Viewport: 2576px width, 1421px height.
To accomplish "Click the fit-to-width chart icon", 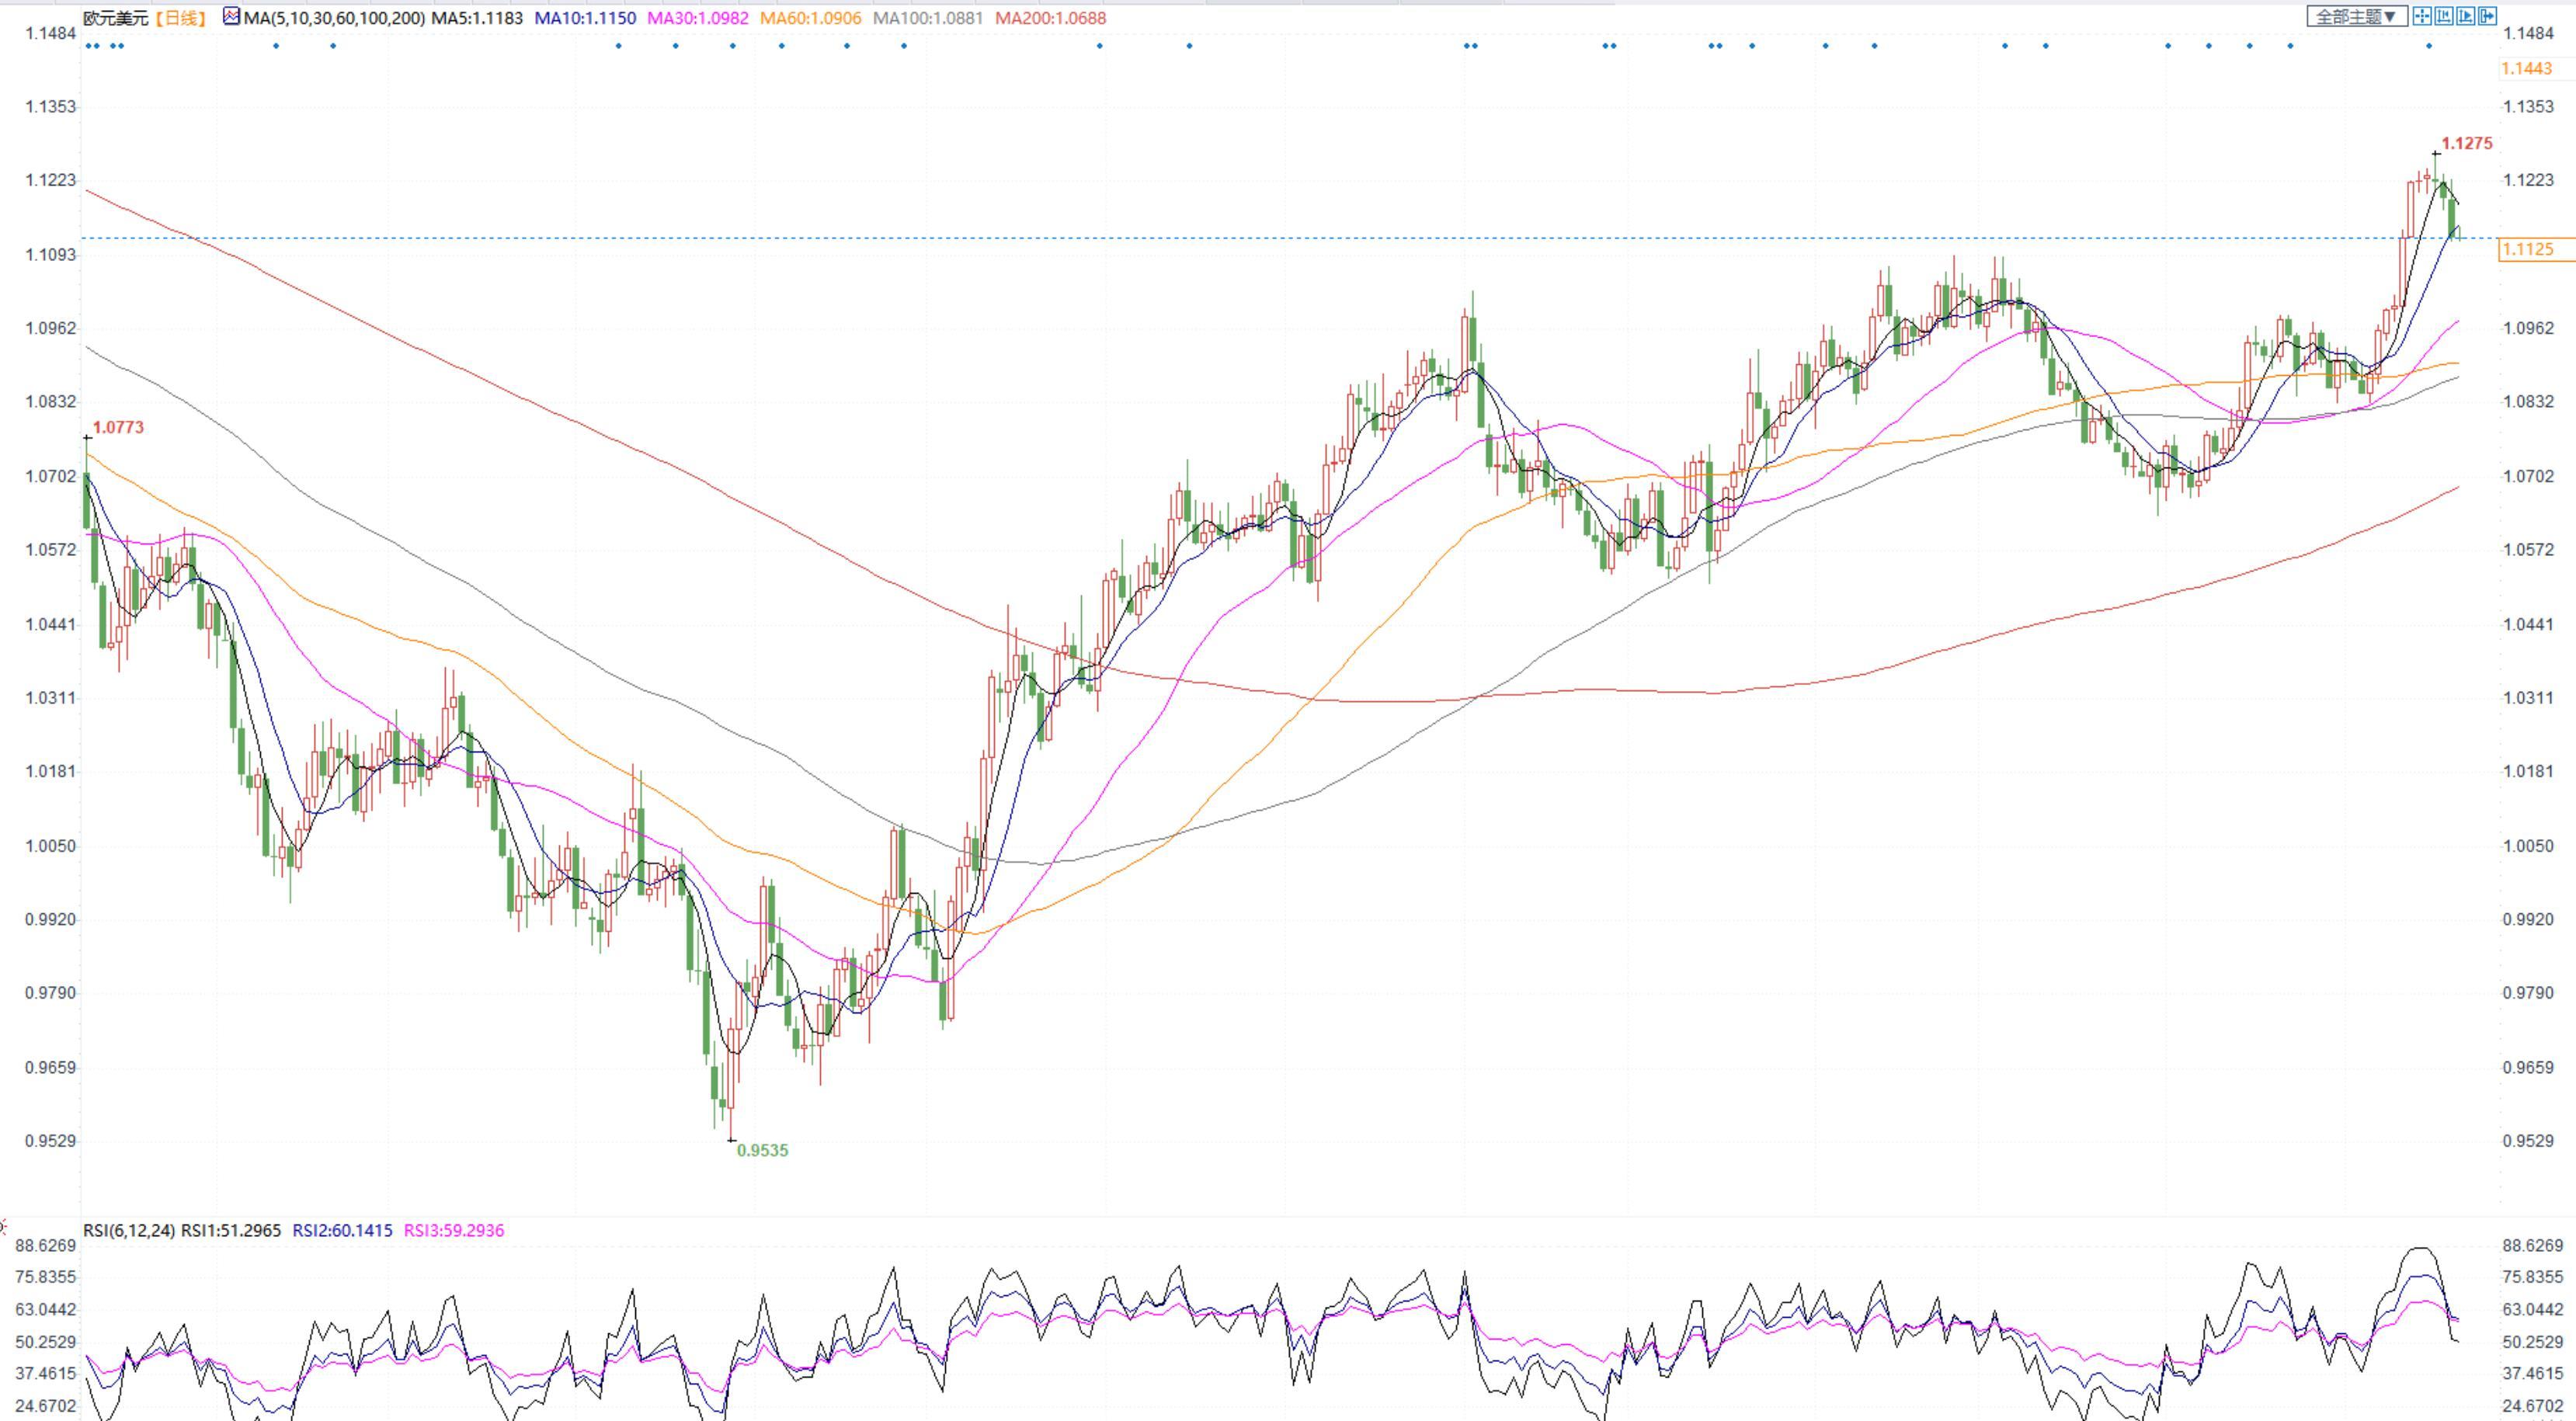I will (x=2444, y=16).
